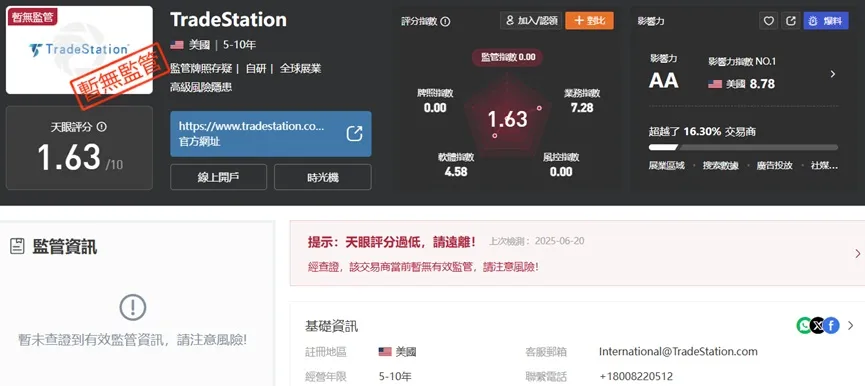Screen dimensions: 865x386
Task: Click the 超越了 16.30% 交易商 text
Action: coord(702,131)
